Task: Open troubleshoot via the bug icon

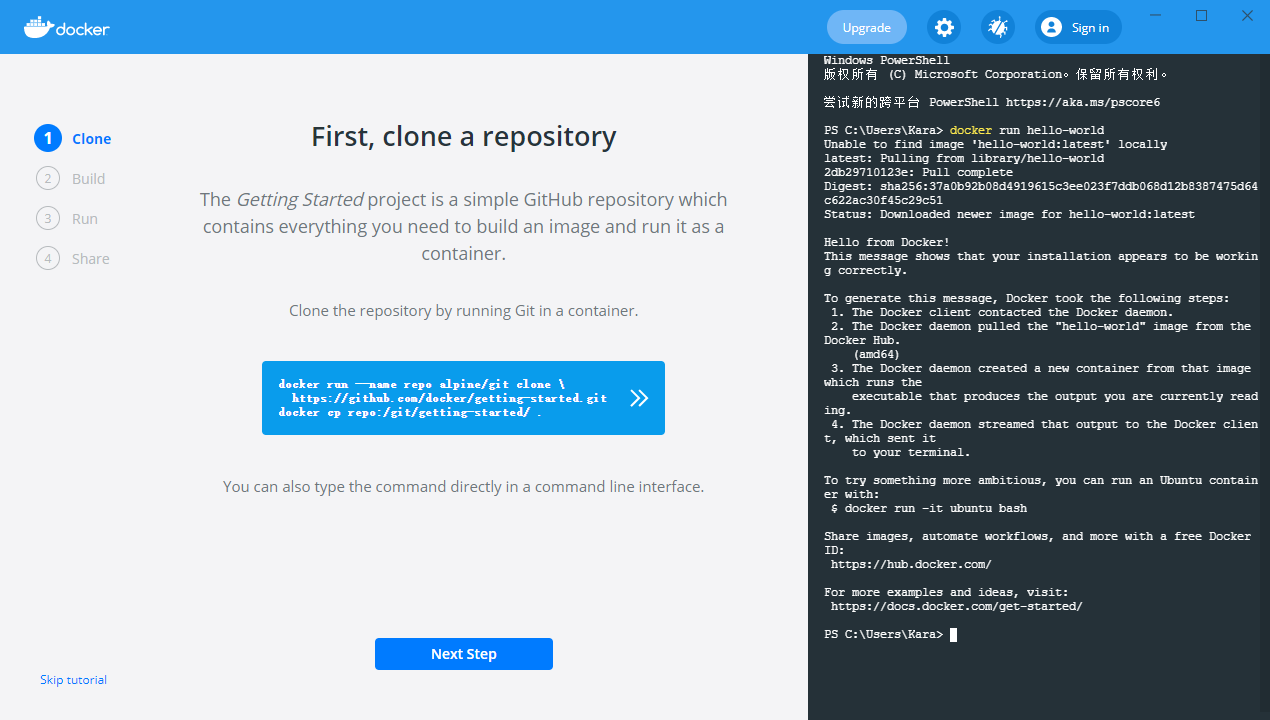Action: coord(997,27)
